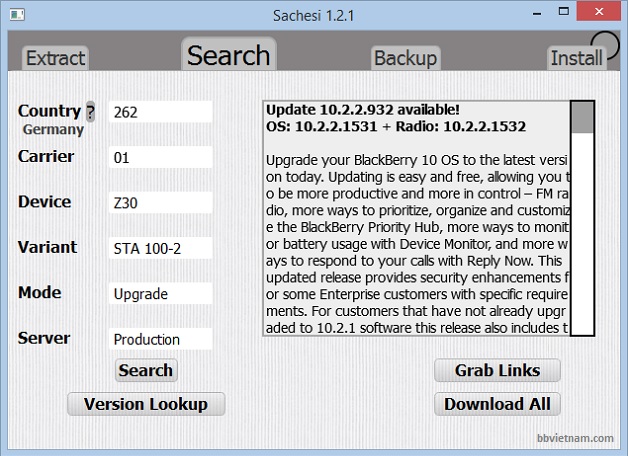Open the Variant dropdown showing STA 100-2

(161, 248)
